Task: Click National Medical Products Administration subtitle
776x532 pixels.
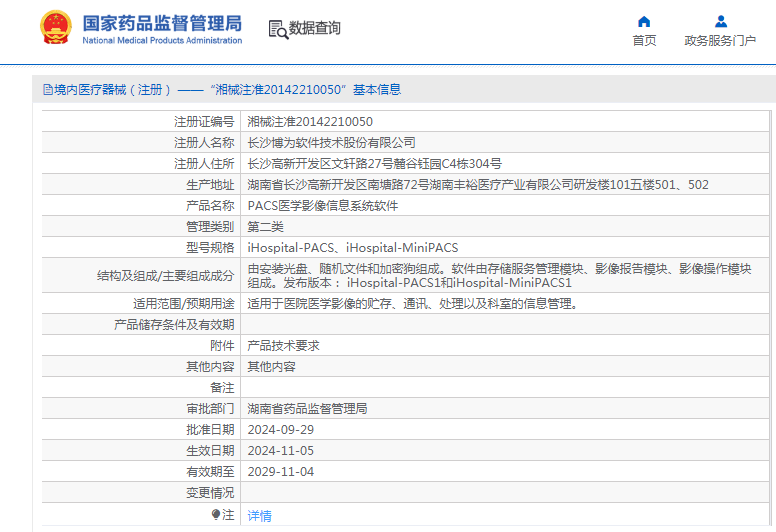Action: tap(162, 41)
